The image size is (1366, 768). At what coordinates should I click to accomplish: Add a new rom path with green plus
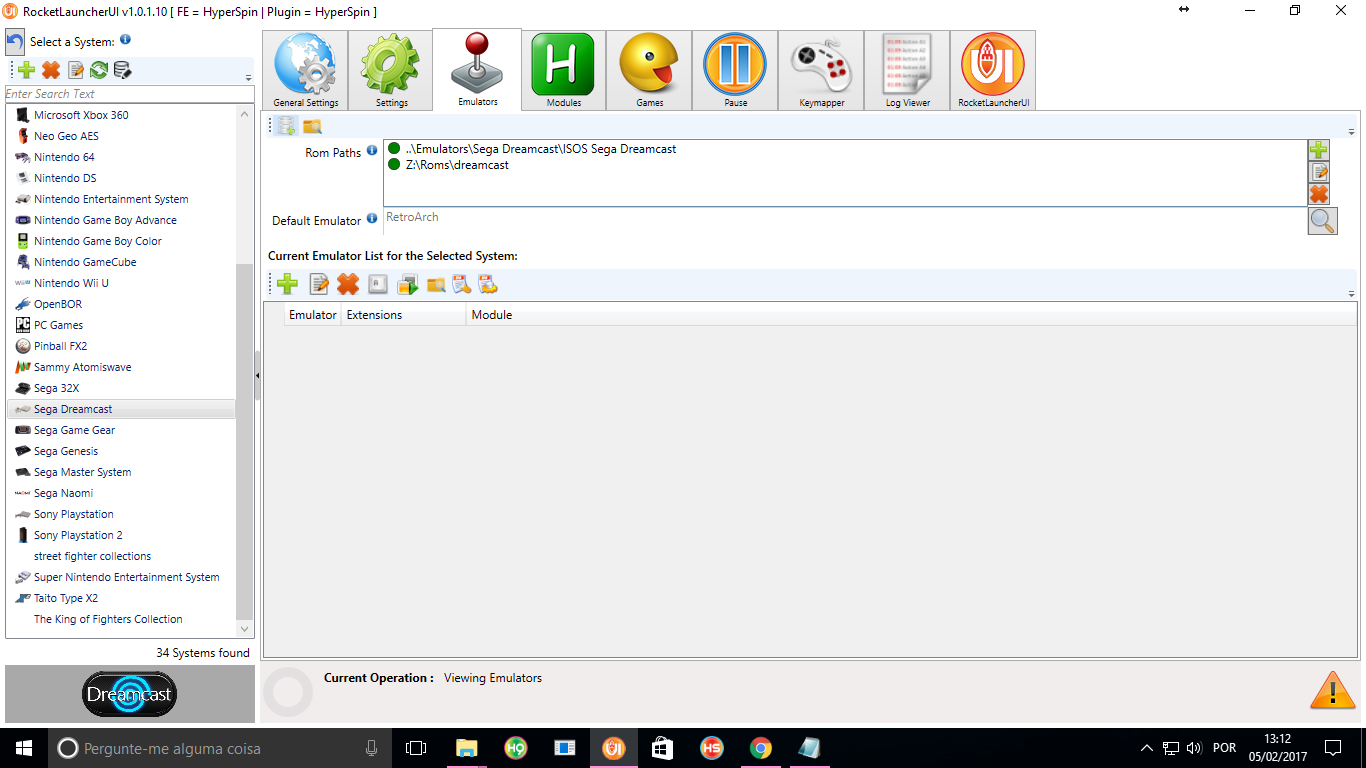1319,150
